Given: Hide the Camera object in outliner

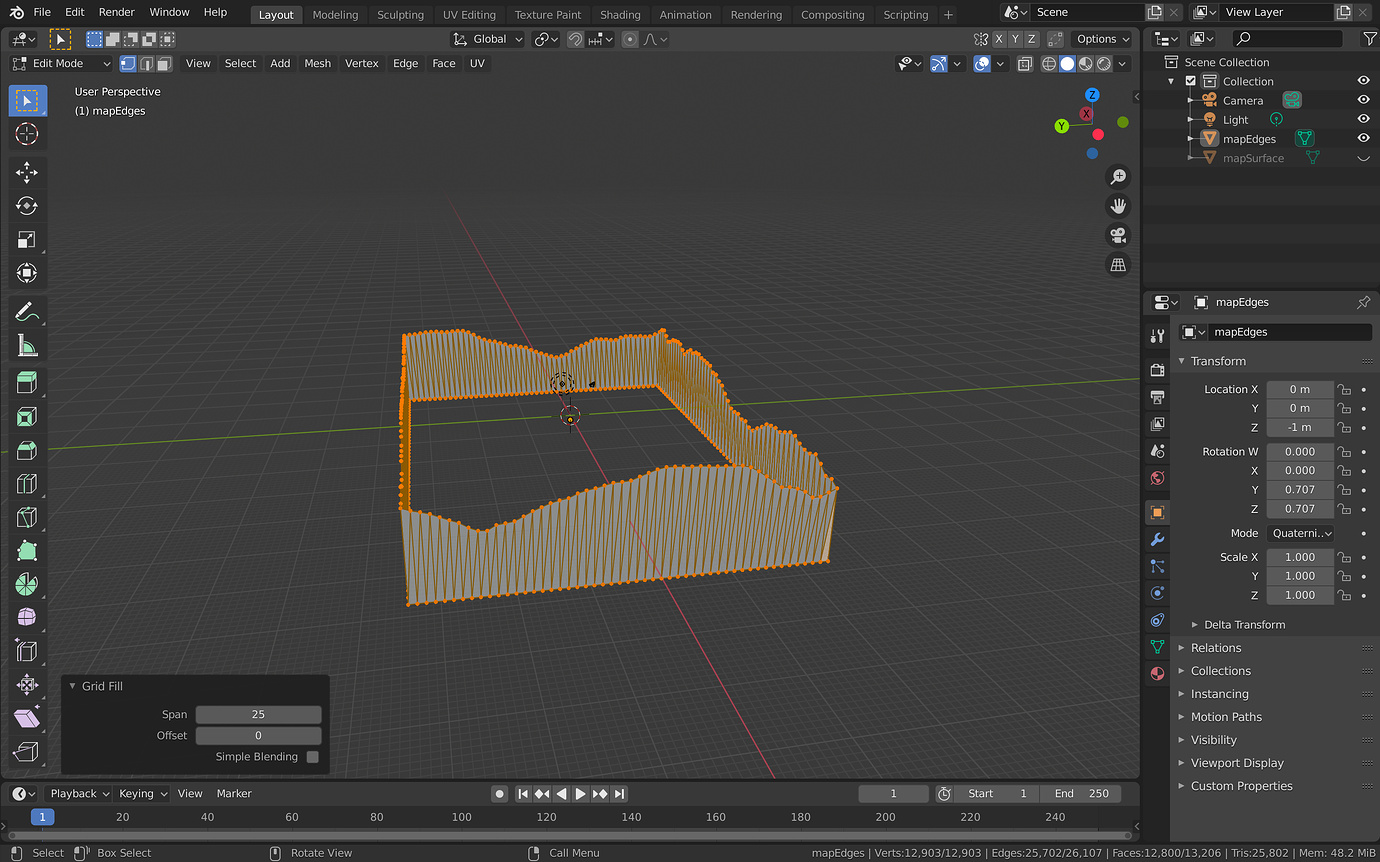Looking at the screenshot, I should click(1363, 100).
